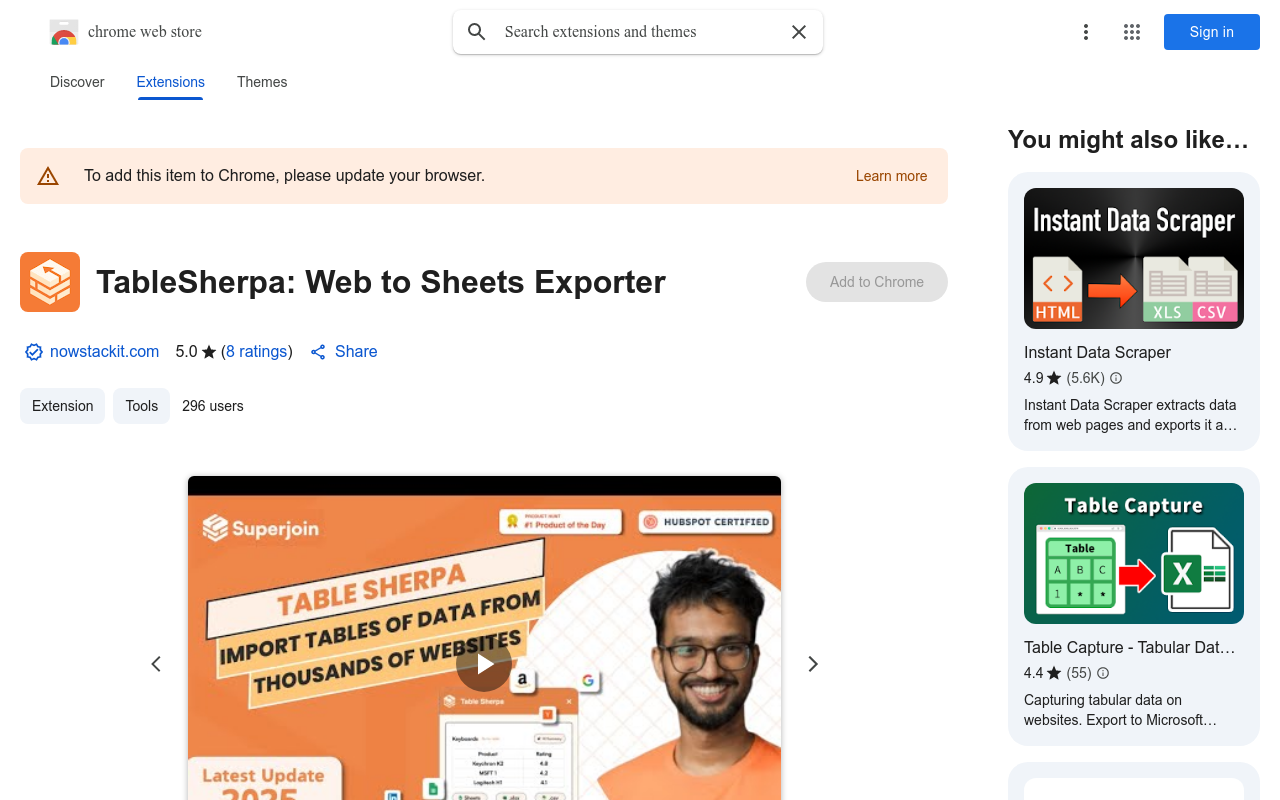
Task: Show the next screenshot with right chevron
Action: coord(813,664)
